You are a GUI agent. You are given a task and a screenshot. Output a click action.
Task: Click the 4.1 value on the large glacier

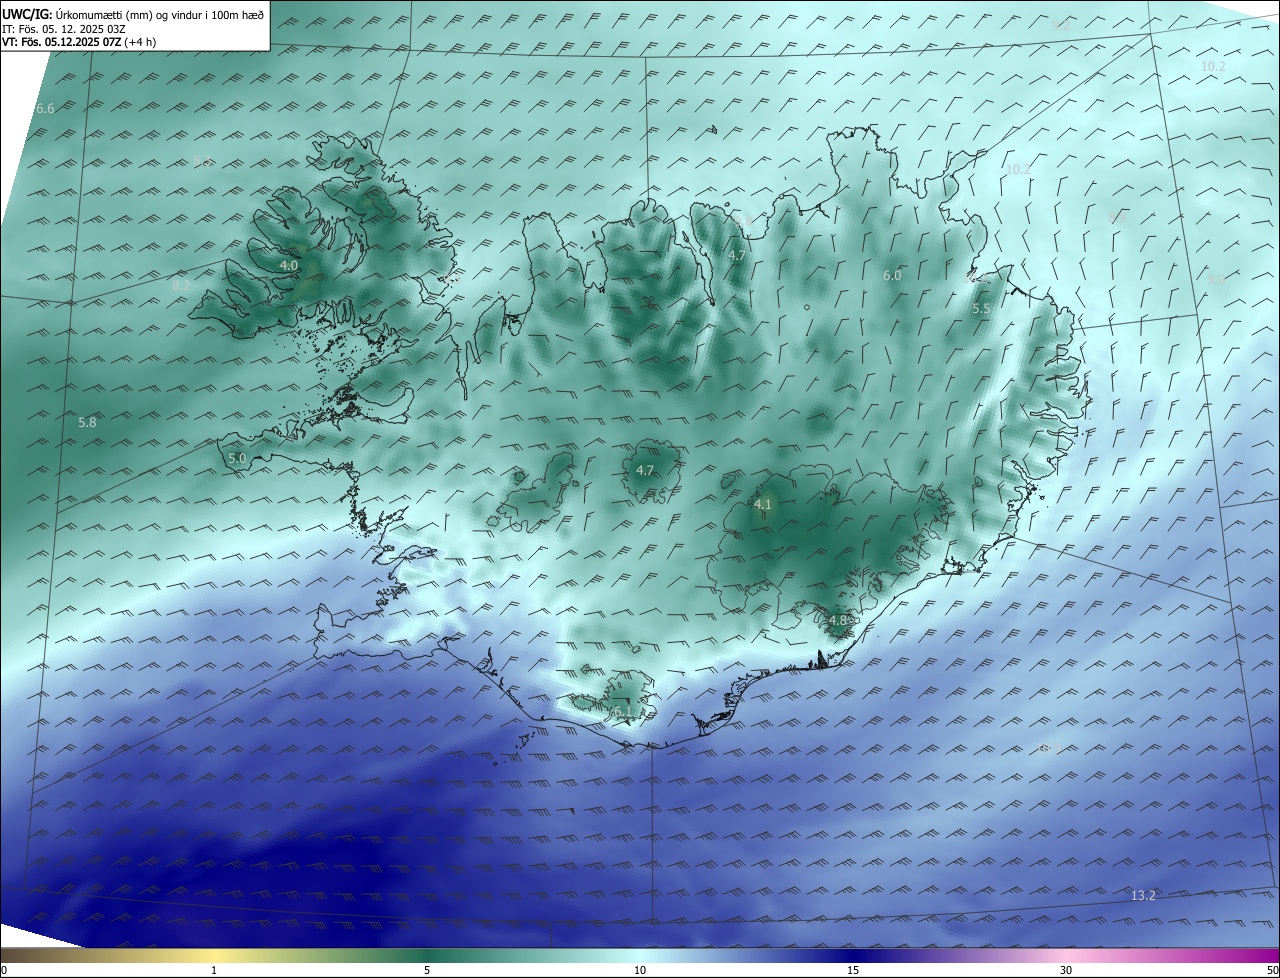(x=763, y=504)
